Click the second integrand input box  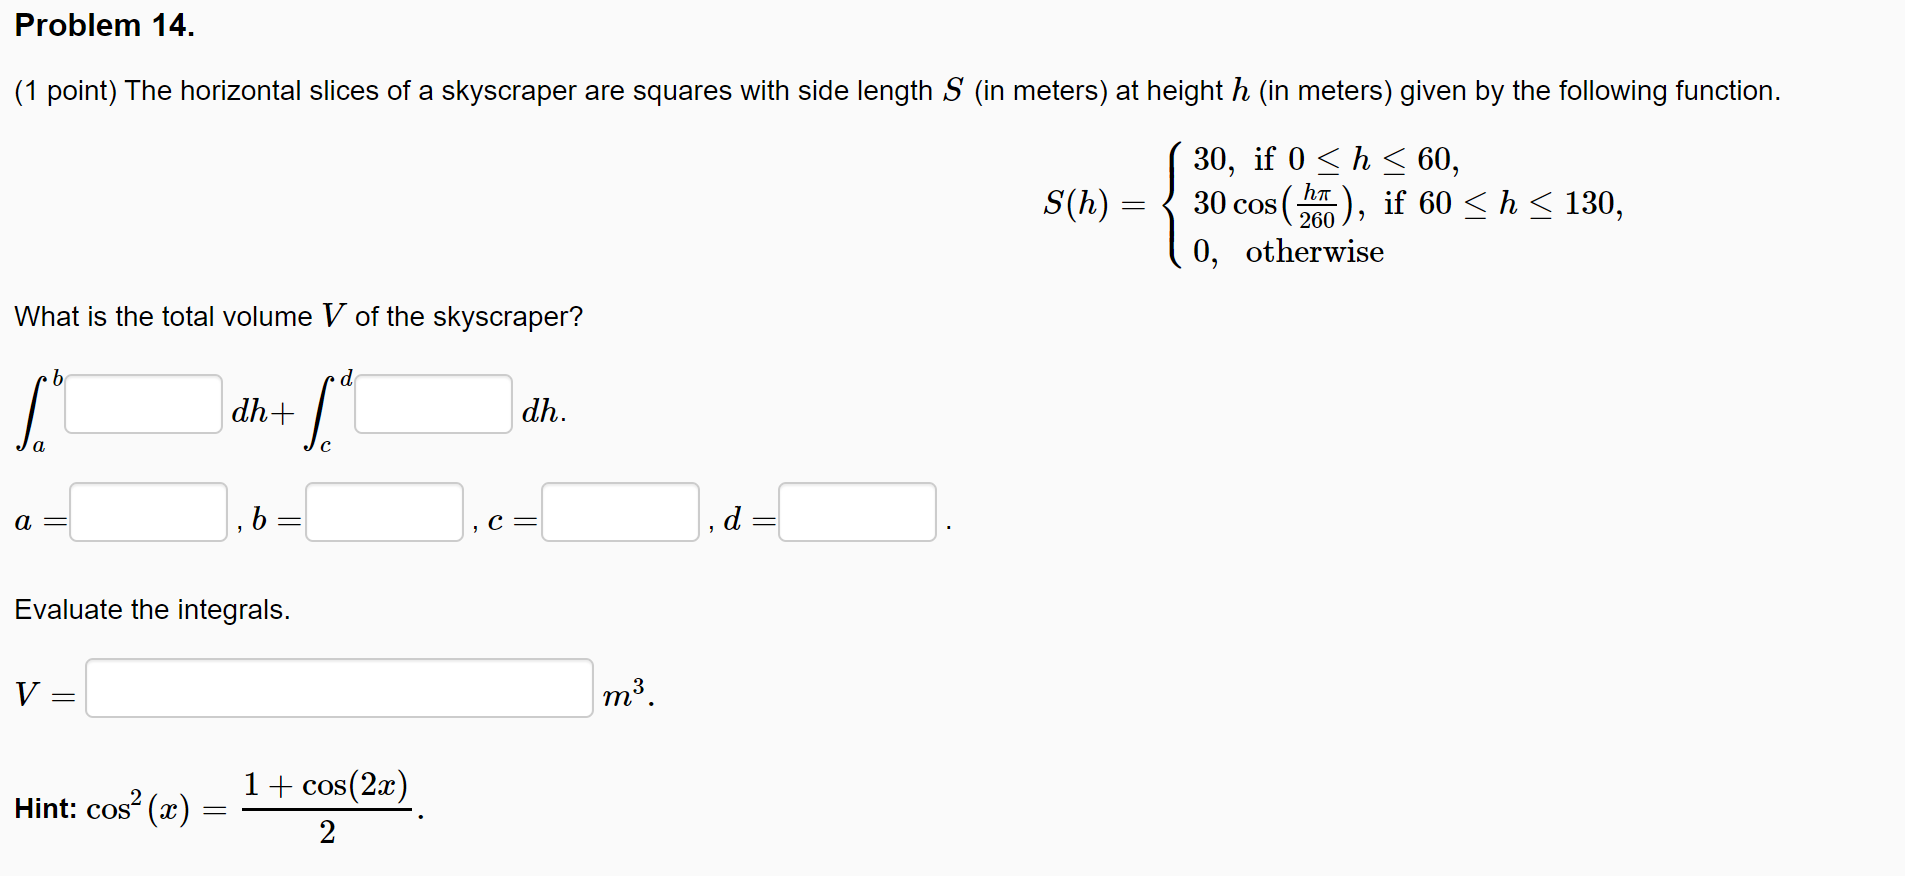[432, 403]
